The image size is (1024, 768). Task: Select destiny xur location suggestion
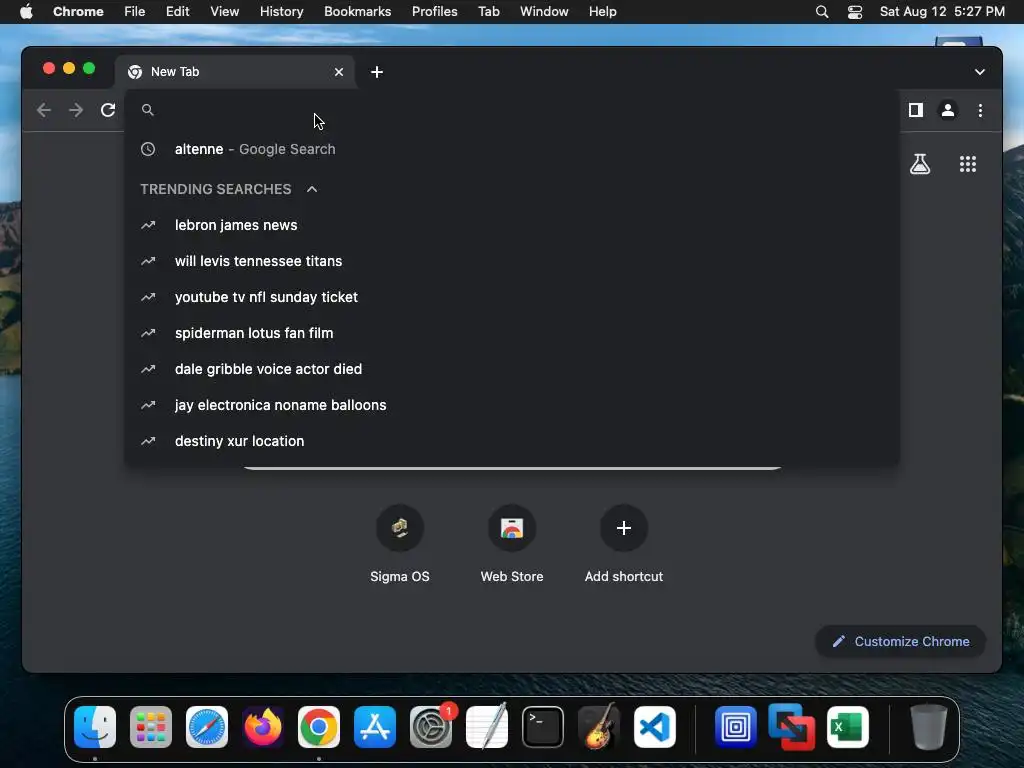pyautogui.click(x=512, y=441)
